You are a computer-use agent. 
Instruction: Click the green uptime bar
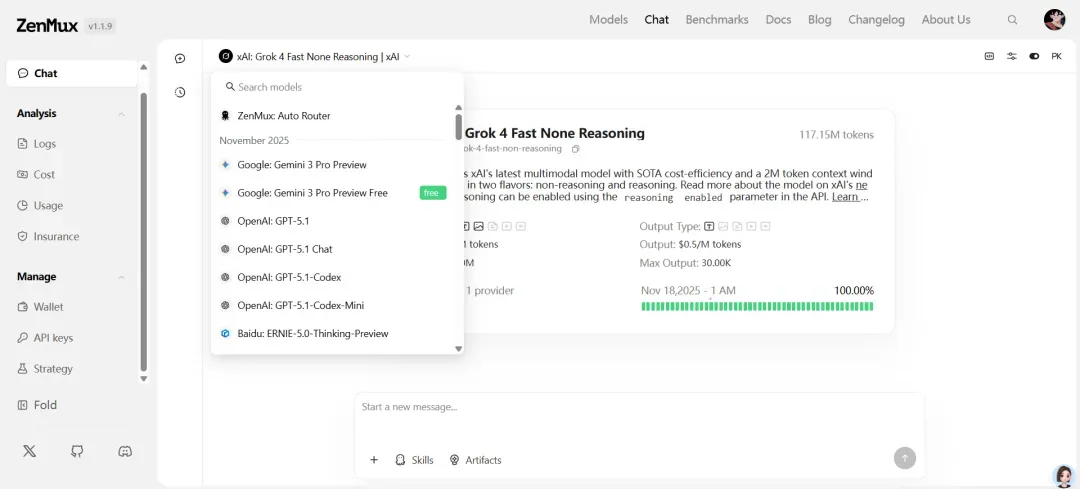[x=757, y=306]
